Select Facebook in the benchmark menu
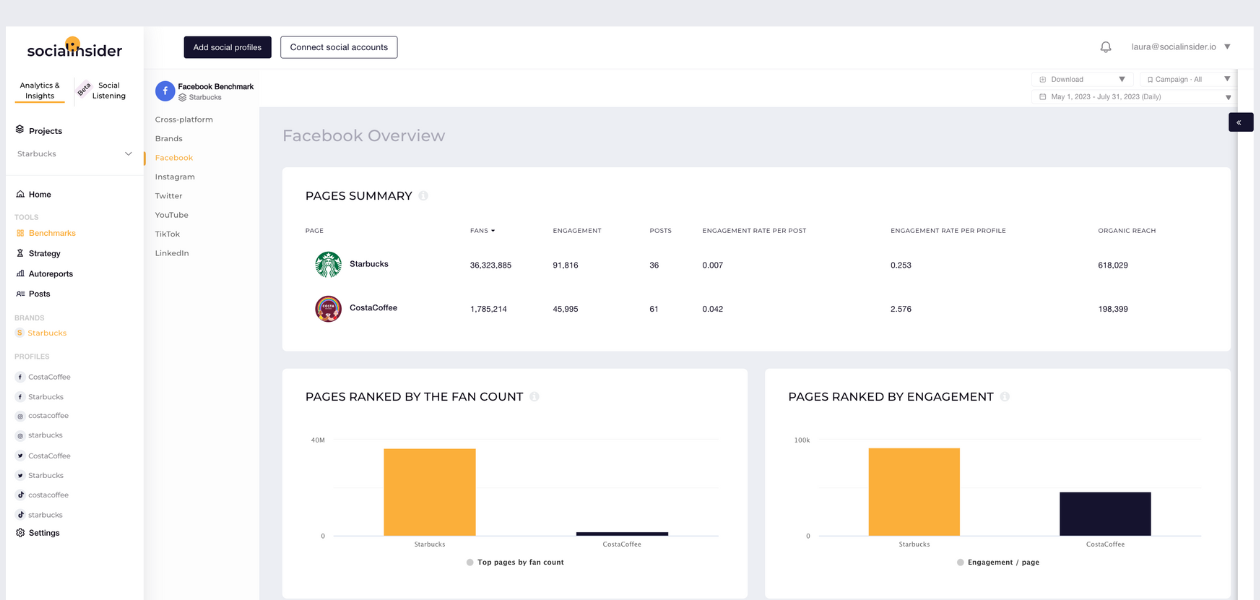 [174, 158]
